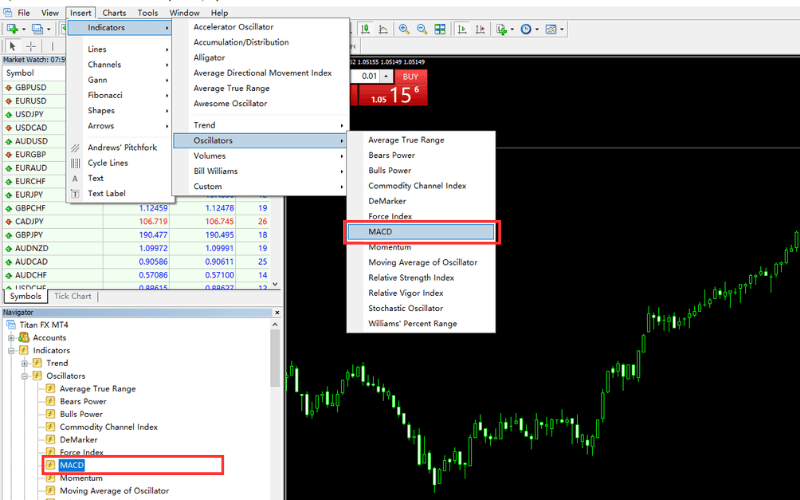Select MACD in Navigator tree
The width and height of the screenshot is (800, 500).
tap(71, 465)
